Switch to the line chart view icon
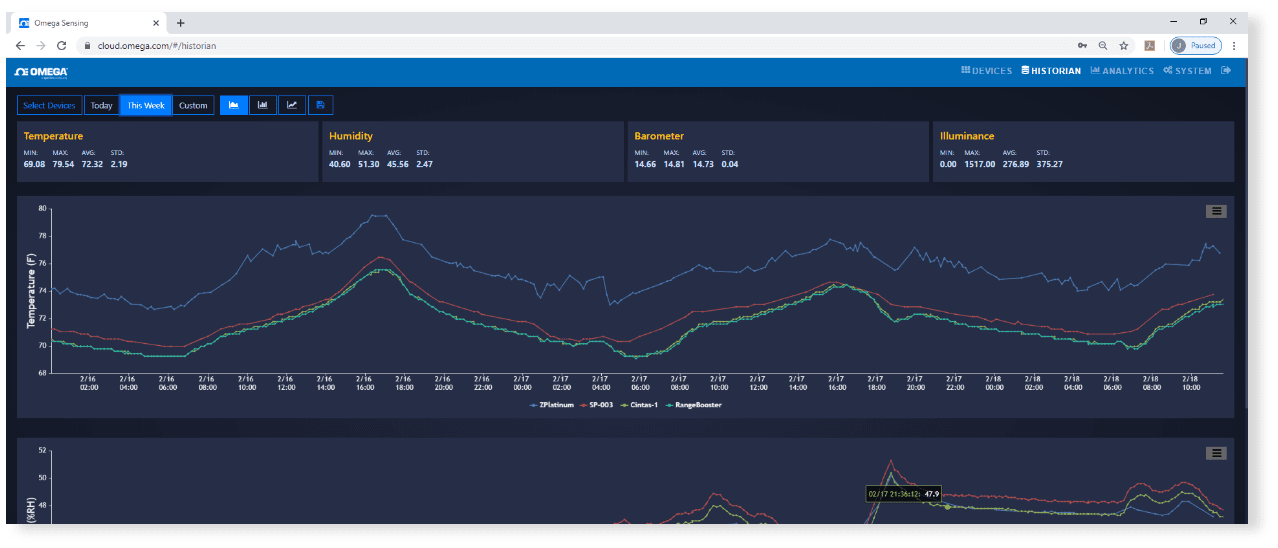The height and width of the screenshot is (548, 1278). click(291, 105)
